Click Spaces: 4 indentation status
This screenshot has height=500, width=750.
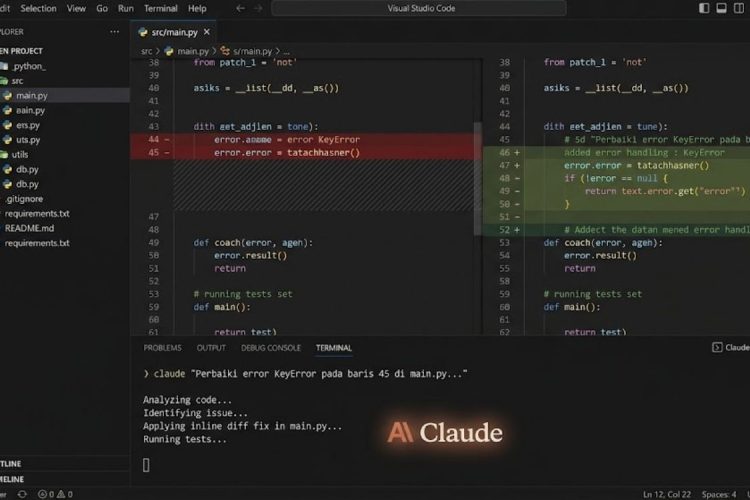coord(719,494)
